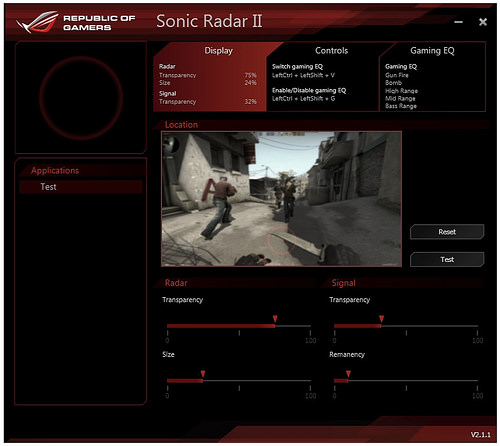Click the ROG Republic of Gamers logo
The image size is (500, 446).
pos(76,22)
